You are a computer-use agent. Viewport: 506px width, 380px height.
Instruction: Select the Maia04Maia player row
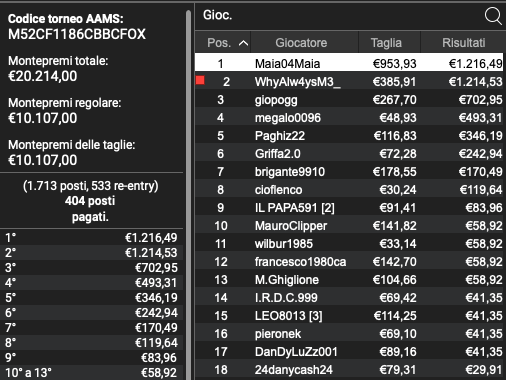349,63
